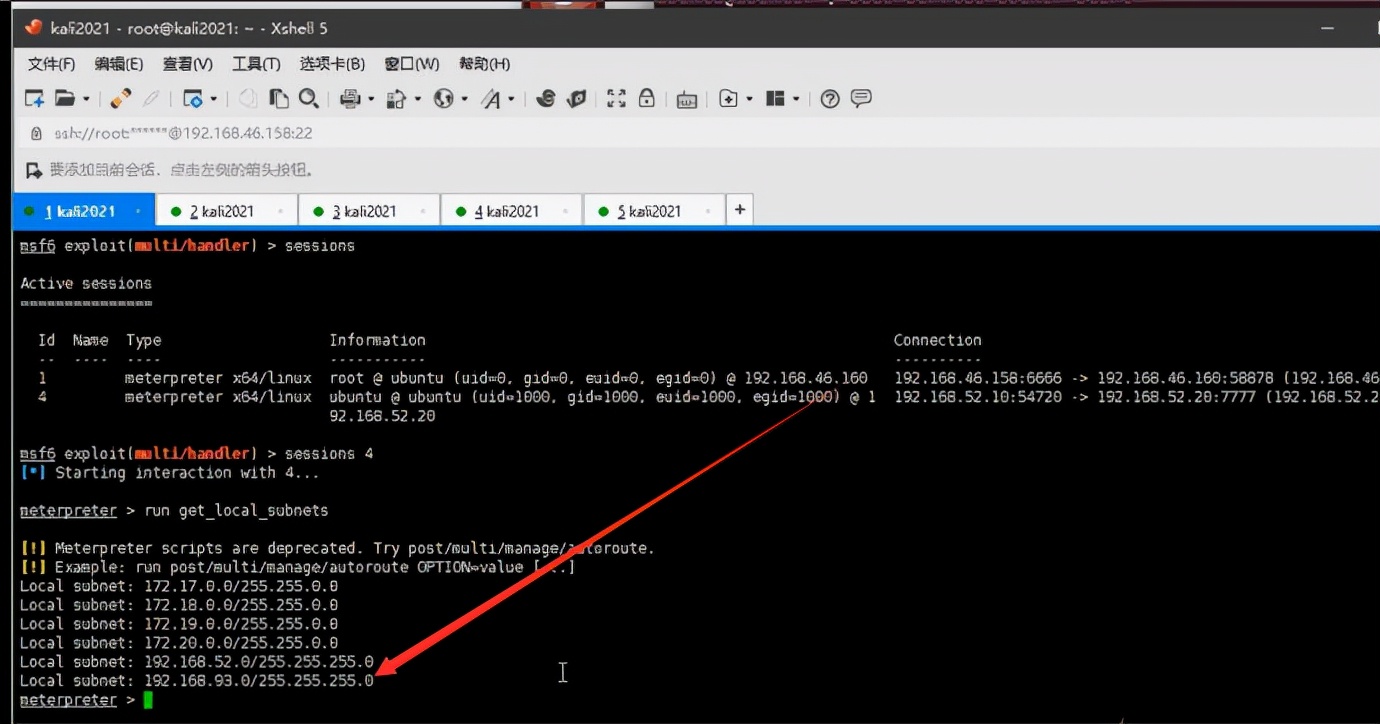Click the new tab plus-page icon
Viewport: 1380px width, 724px height.
(x=729, y=98)
